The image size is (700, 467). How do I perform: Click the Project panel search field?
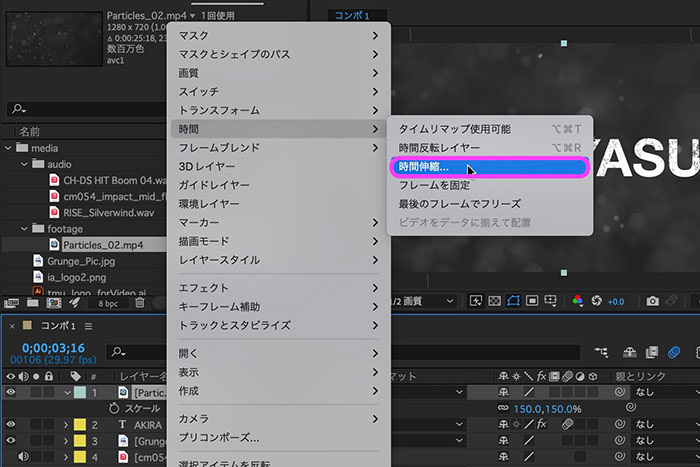(x=86, y=109)
